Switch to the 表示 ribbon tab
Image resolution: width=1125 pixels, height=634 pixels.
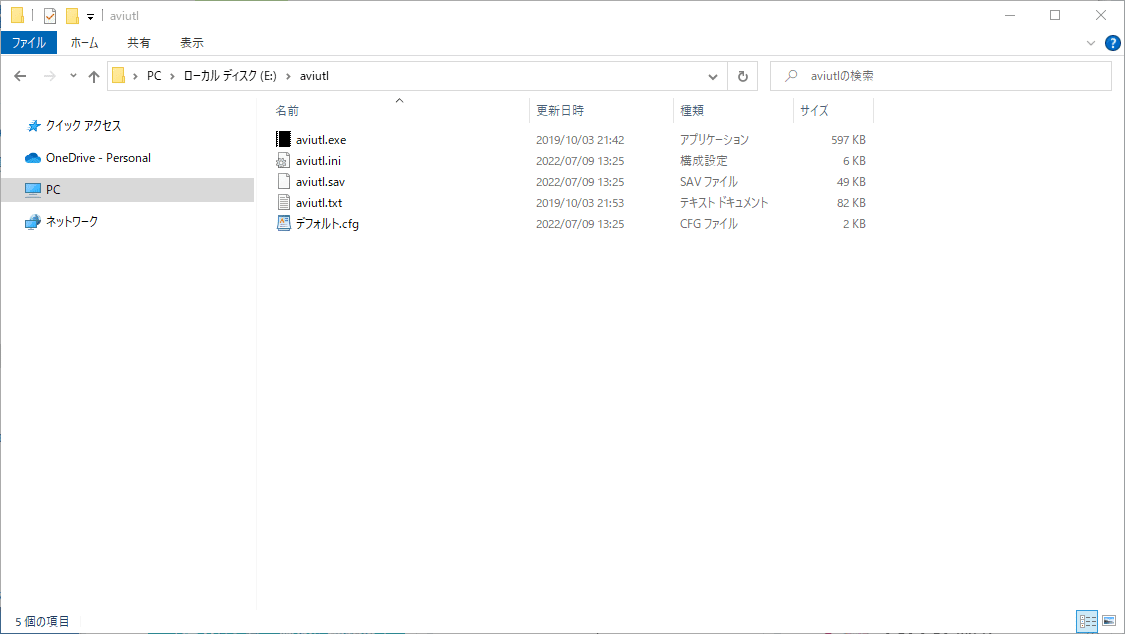click(x=192, y=43)
